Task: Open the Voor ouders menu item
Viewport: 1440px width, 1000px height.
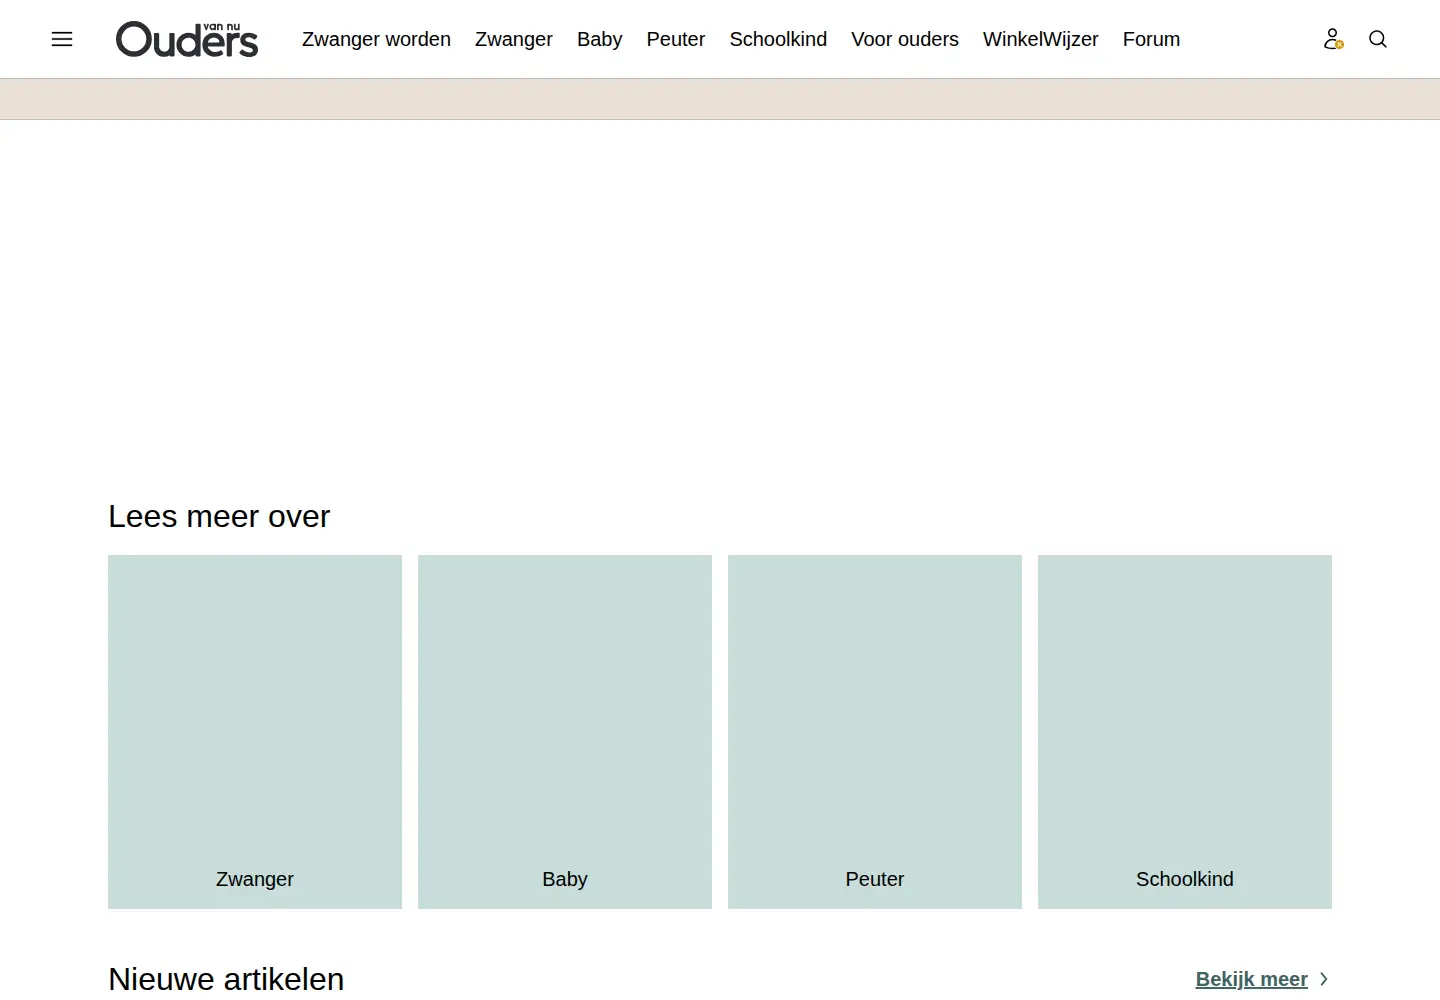Action: click(905, 39)
